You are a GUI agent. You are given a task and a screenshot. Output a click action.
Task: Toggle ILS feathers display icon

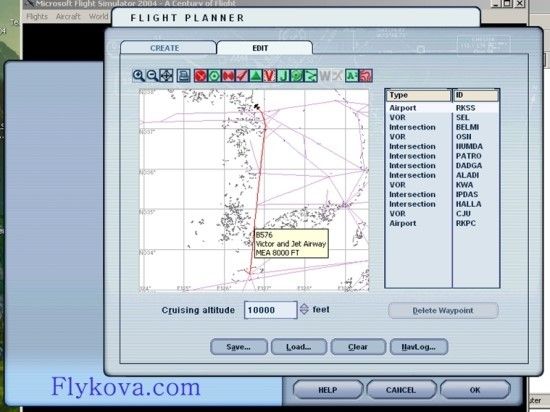coord(242,75)
